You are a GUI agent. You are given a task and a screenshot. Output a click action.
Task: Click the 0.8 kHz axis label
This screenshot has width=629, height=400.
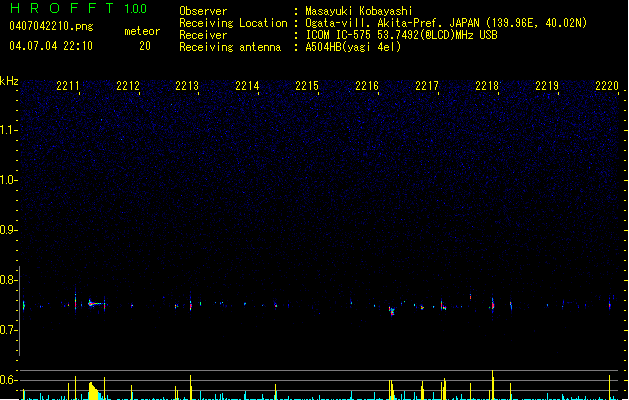(x=8, y=280)
